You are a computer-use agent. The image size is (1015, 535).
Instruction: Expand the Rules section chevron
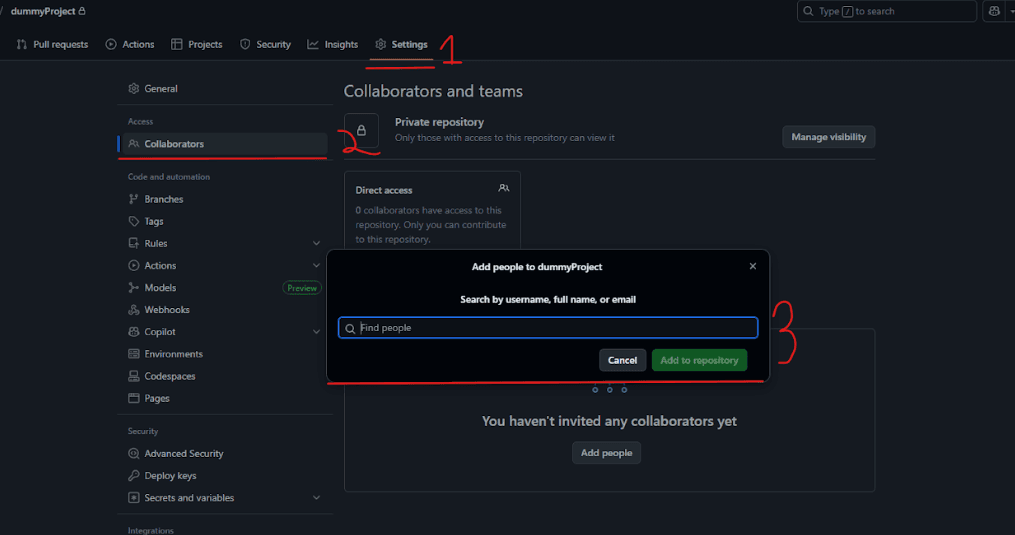pyautogui.click(x=317, y=244)
